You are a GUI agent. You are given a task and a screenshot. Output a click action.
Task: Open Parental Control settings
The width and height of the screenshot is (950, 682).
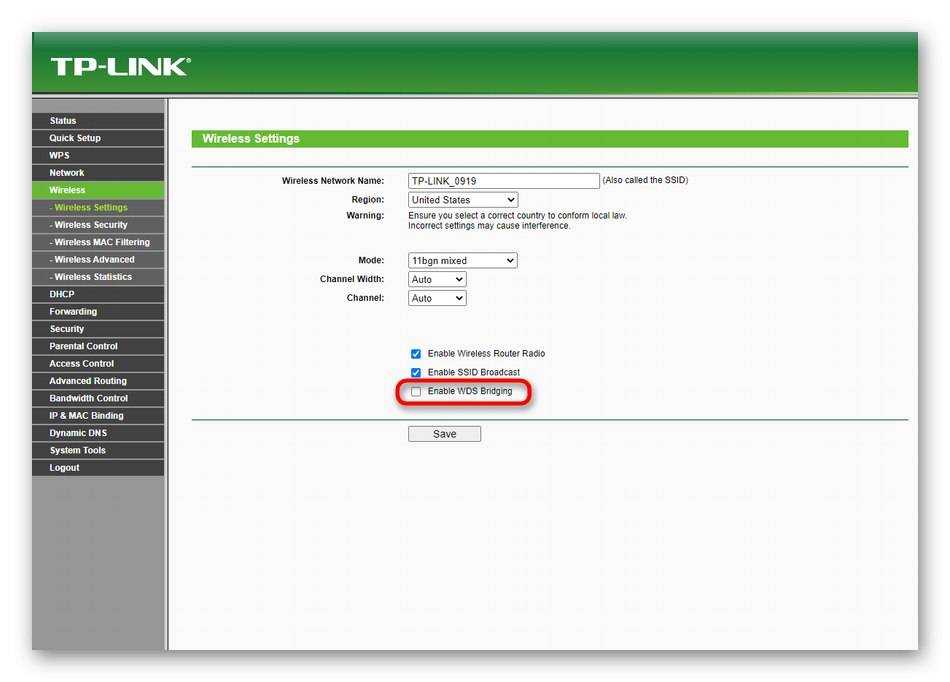click(98, 346)
